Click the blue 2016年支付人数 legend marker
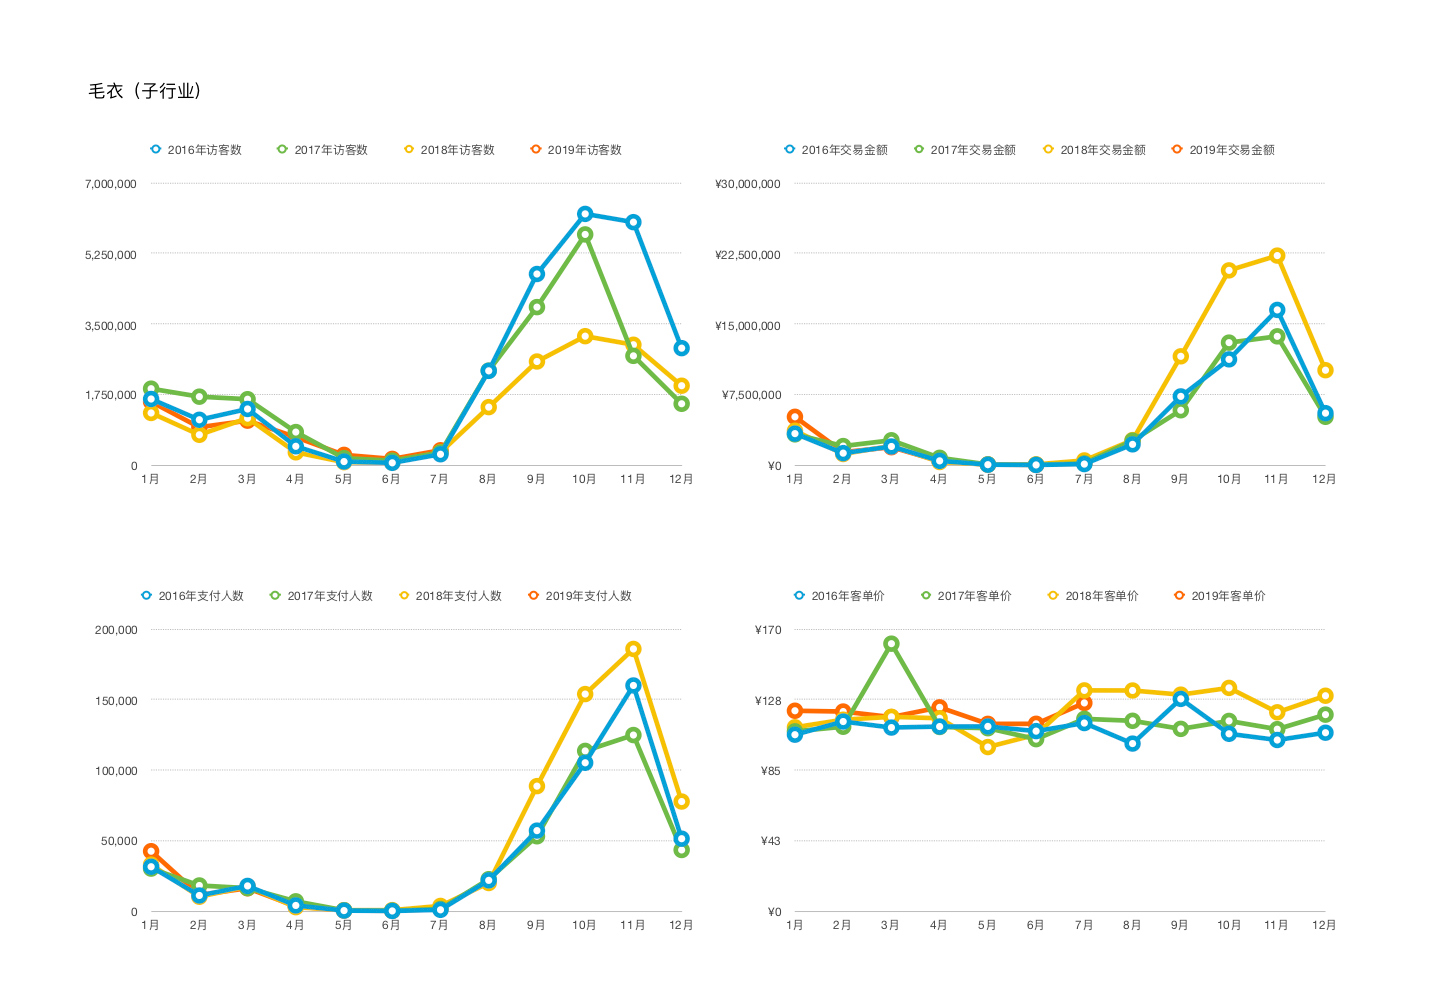 point(146,595)
